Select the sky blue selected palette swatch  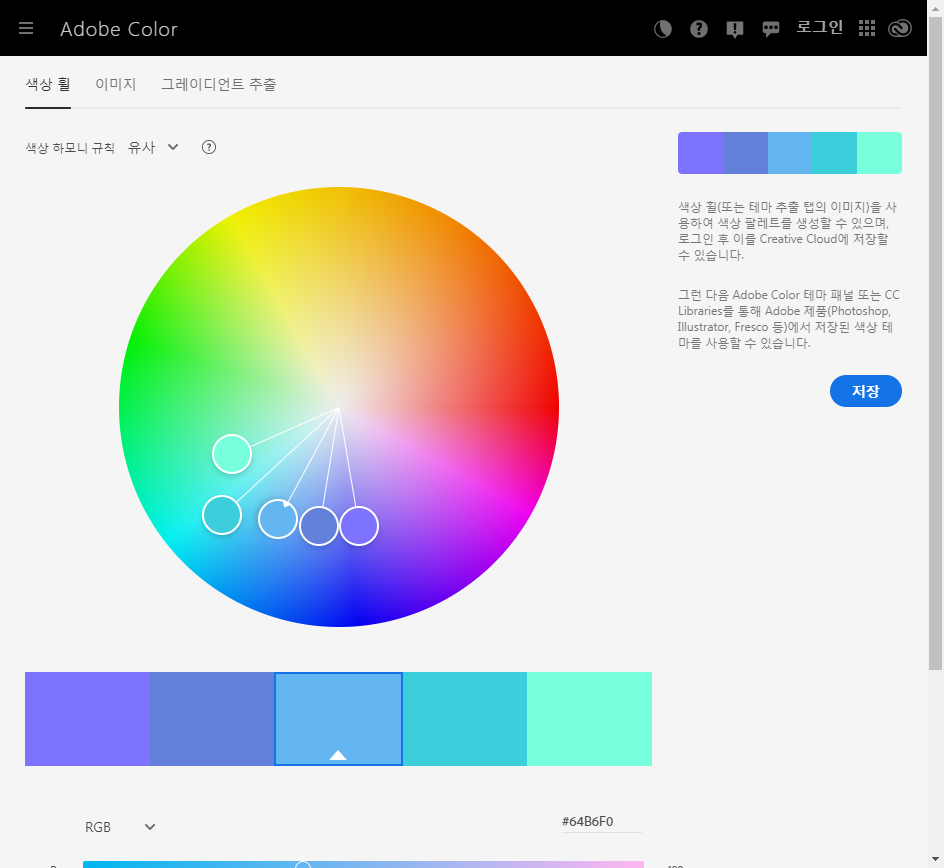[x=338, y=719]
